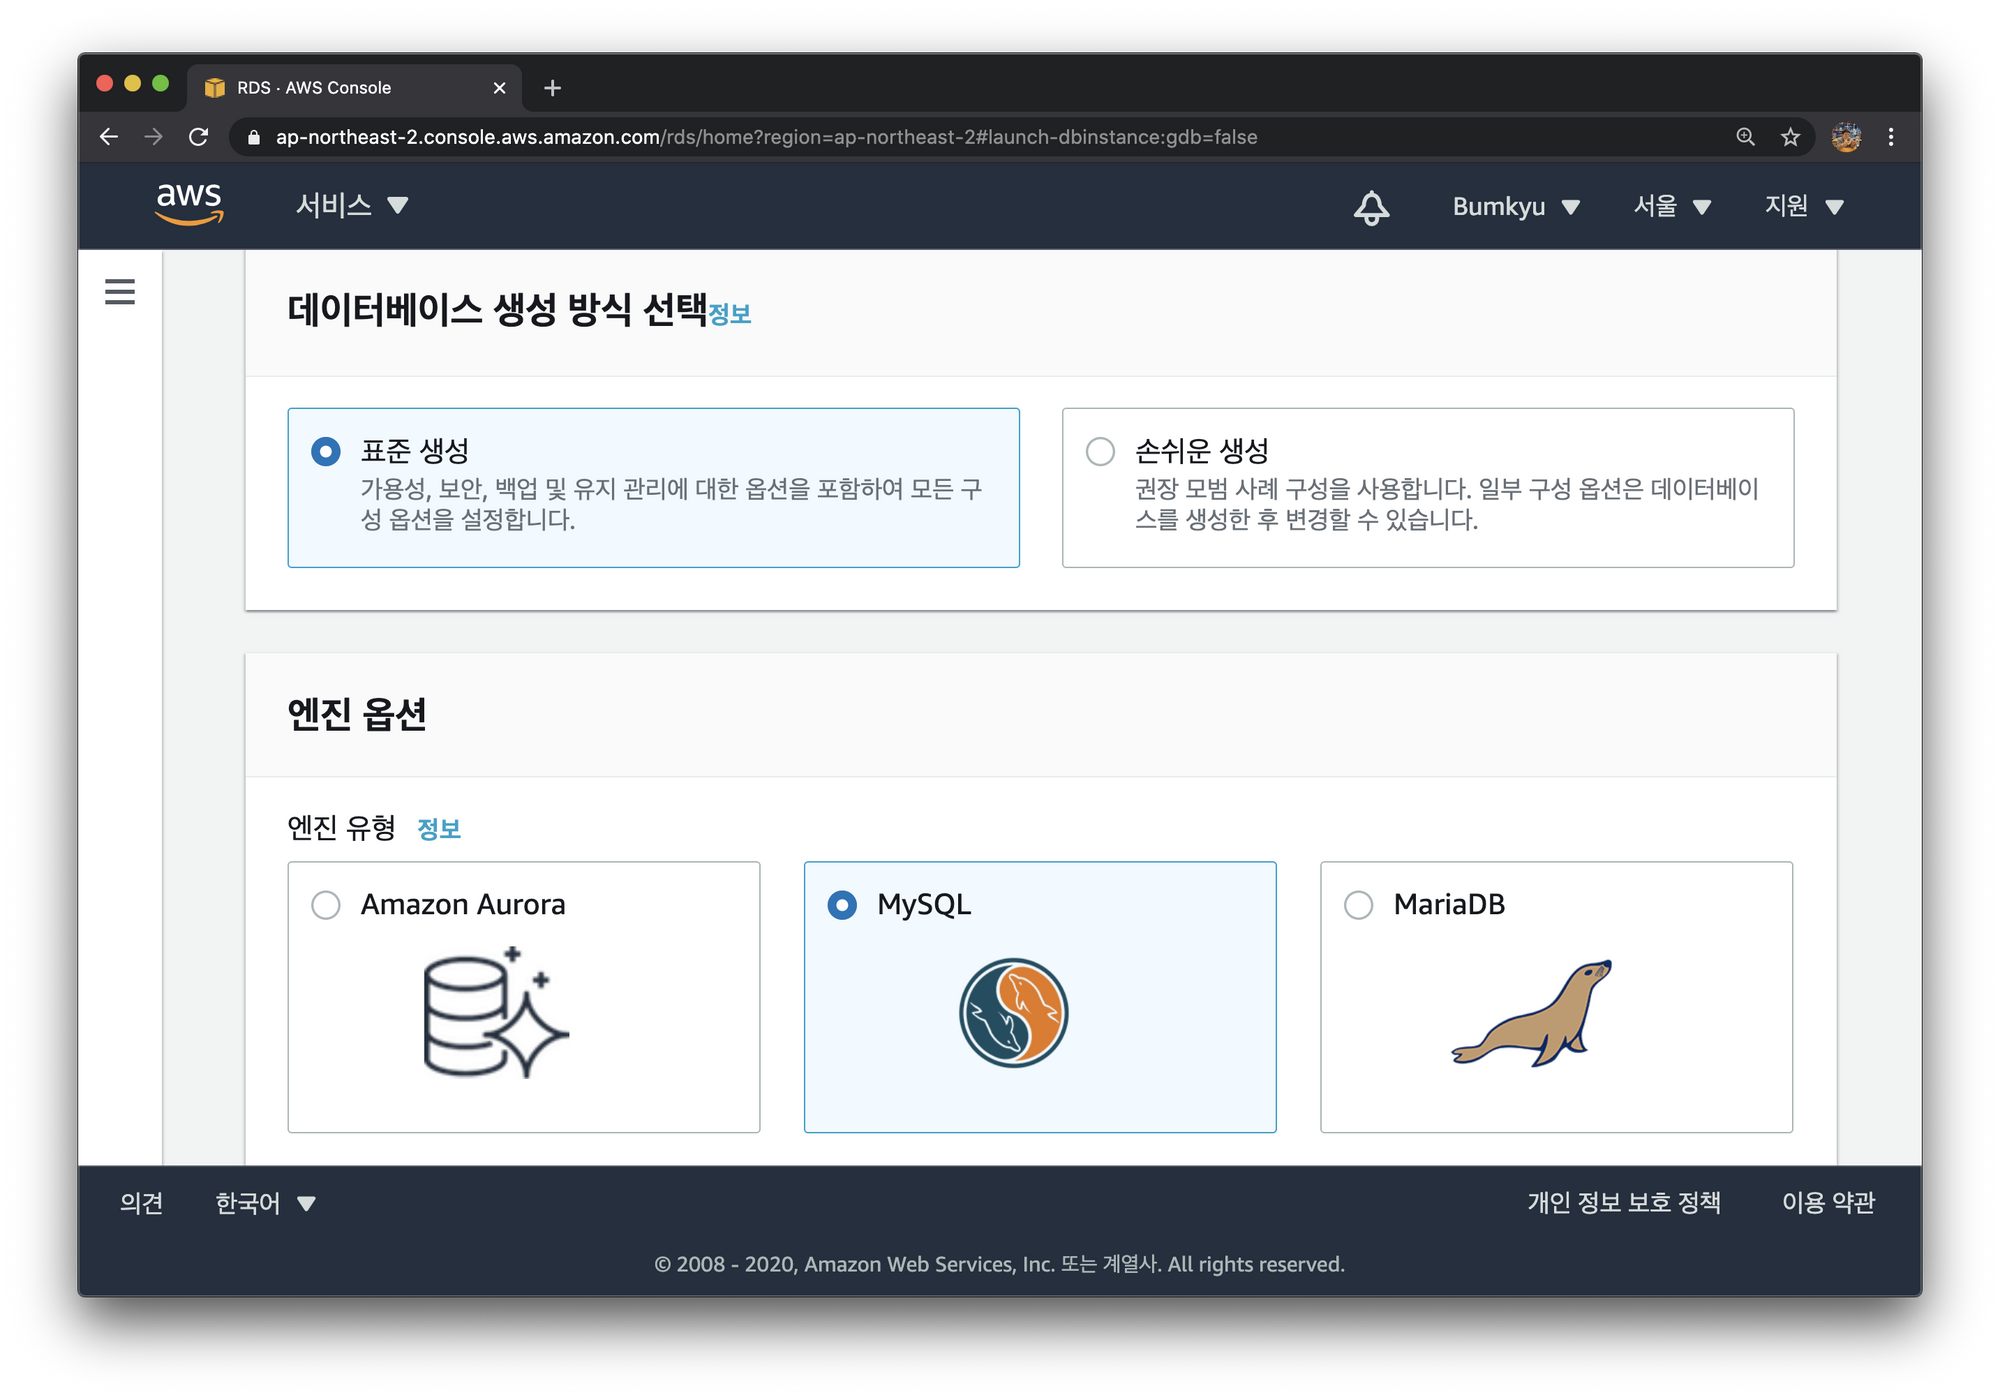Image resolution: width=2000 pixels, height=1400 pixels.
Task: Click the browser forward arrow
Action: pos(153,137)
